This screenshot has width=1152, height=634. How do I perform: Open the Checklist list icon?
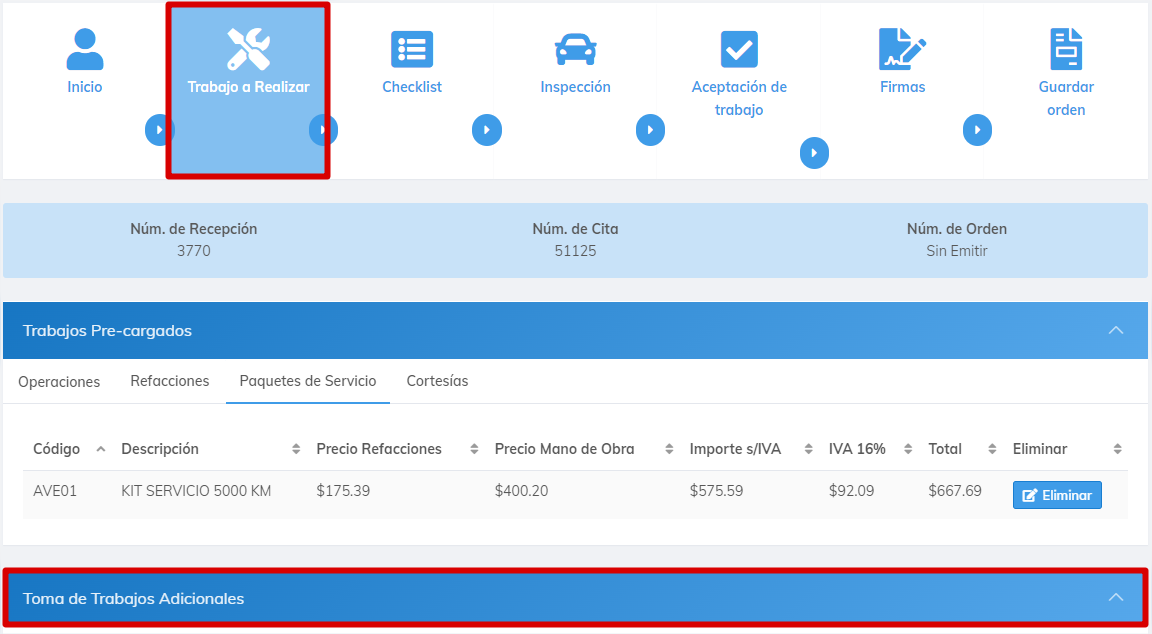[412, 49]
